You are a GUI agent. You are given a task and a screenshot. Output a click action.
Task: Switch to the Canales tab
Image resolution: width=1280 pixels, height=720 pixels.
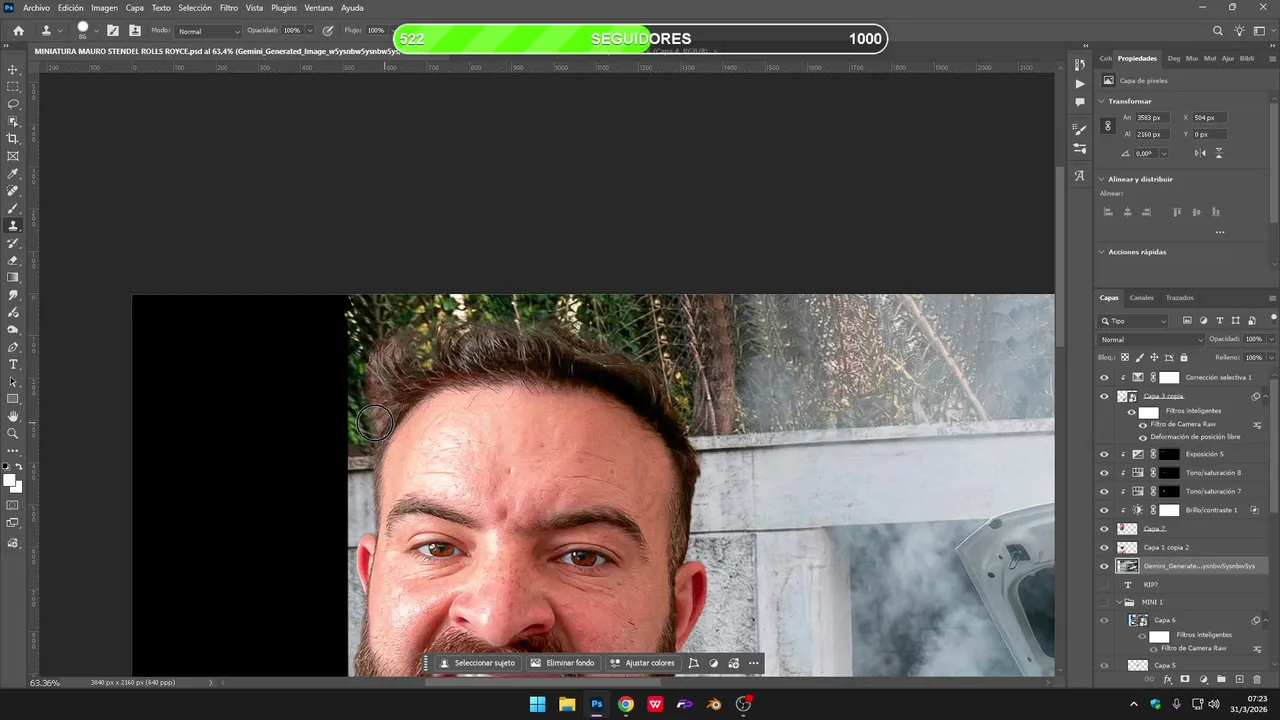[1141, 298]
